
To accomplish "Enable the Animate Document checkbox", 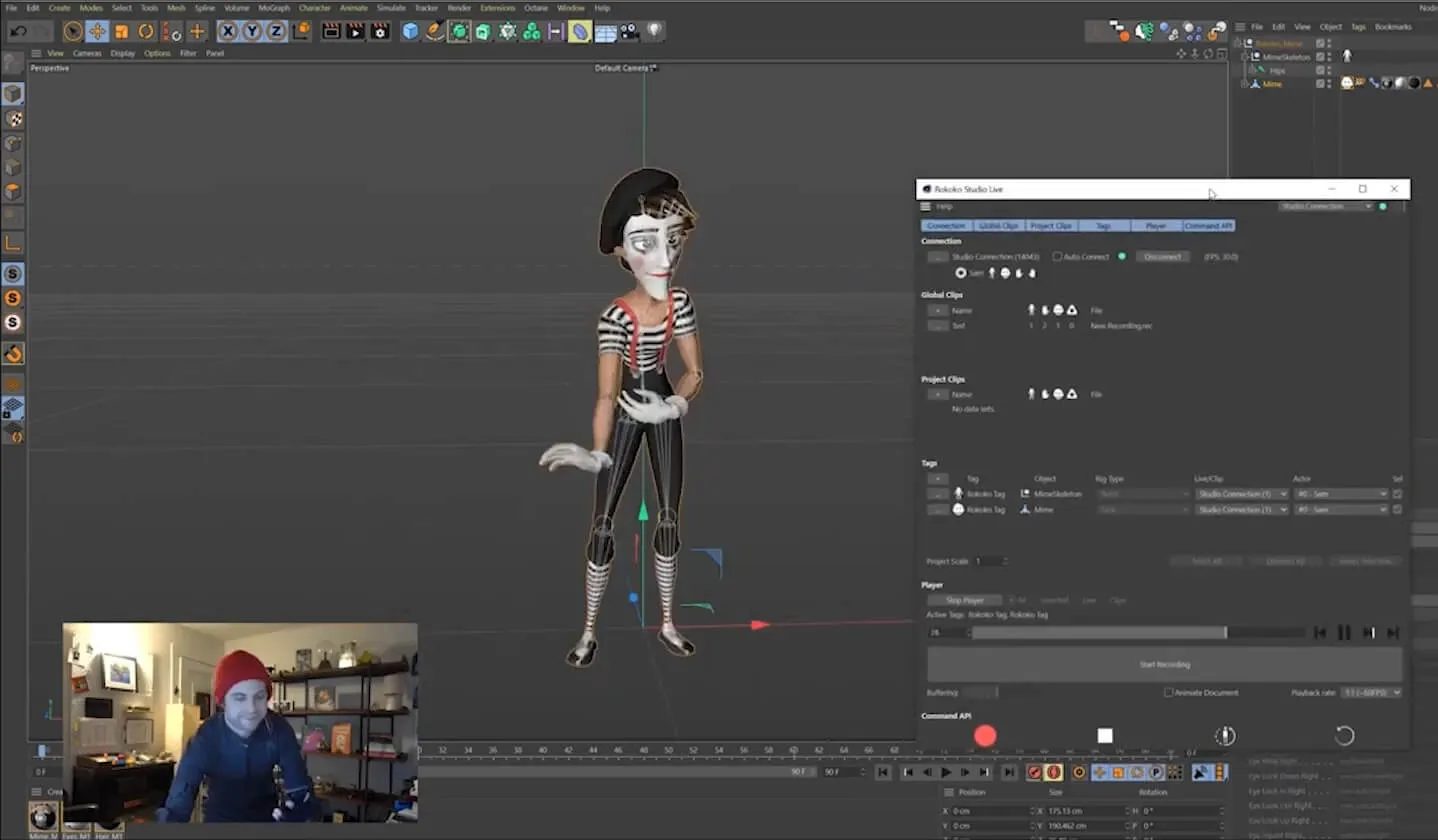I will (x=1168, y=692).
